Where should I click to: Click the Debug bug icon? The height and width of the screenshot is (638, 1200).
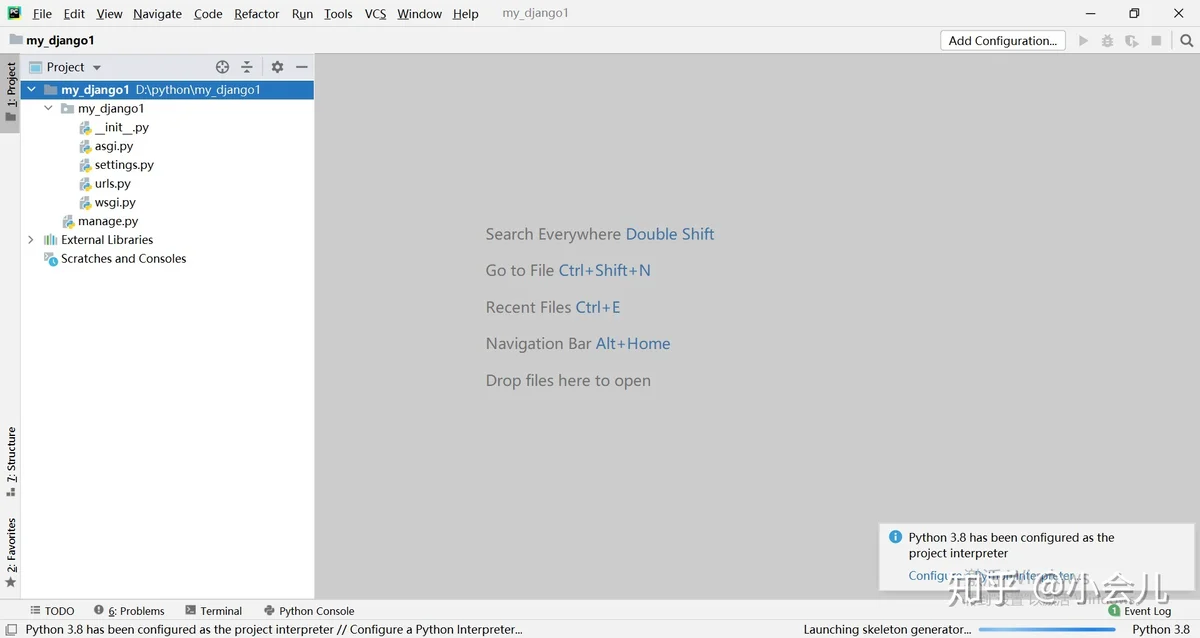tap(1107, 41)
